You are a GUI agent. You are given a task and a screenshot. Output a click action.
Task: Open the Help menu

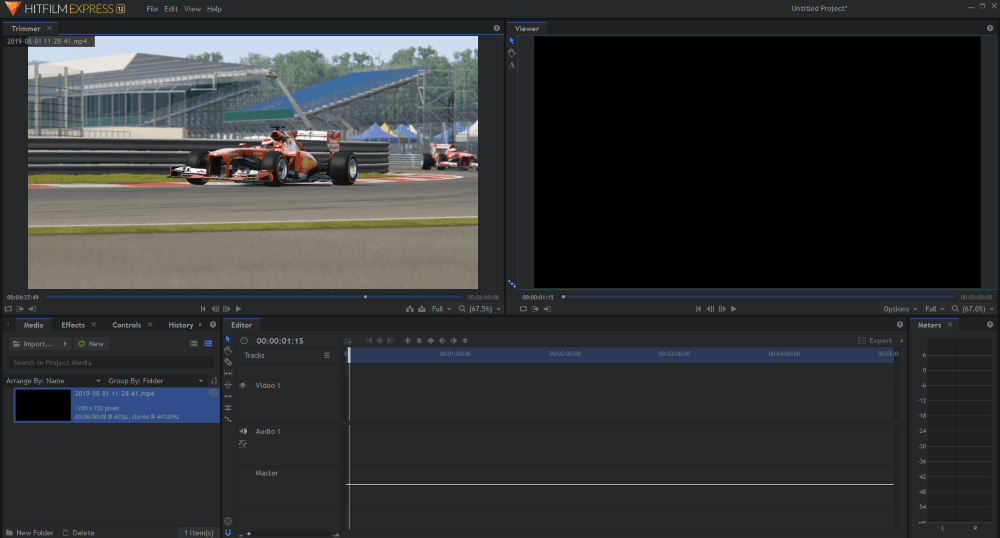[214, 9]
